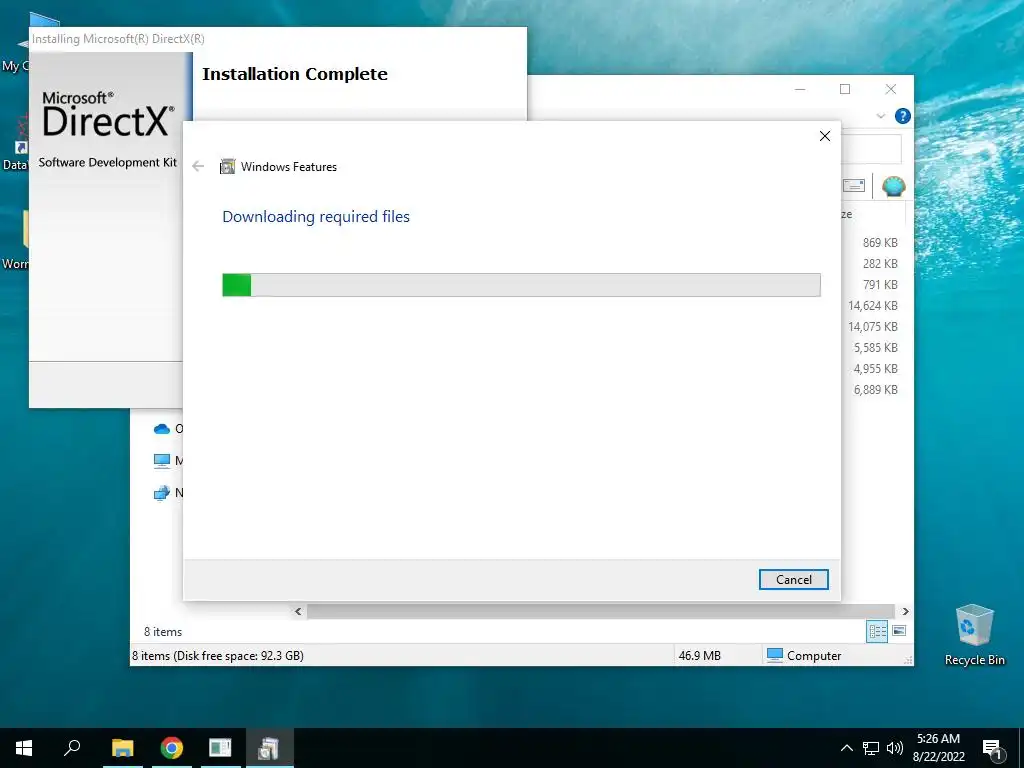Expand the File Explorer ribbon chevron
Image resolution: width=1024 pixels, height=768 pixels.
pos(880,116)
